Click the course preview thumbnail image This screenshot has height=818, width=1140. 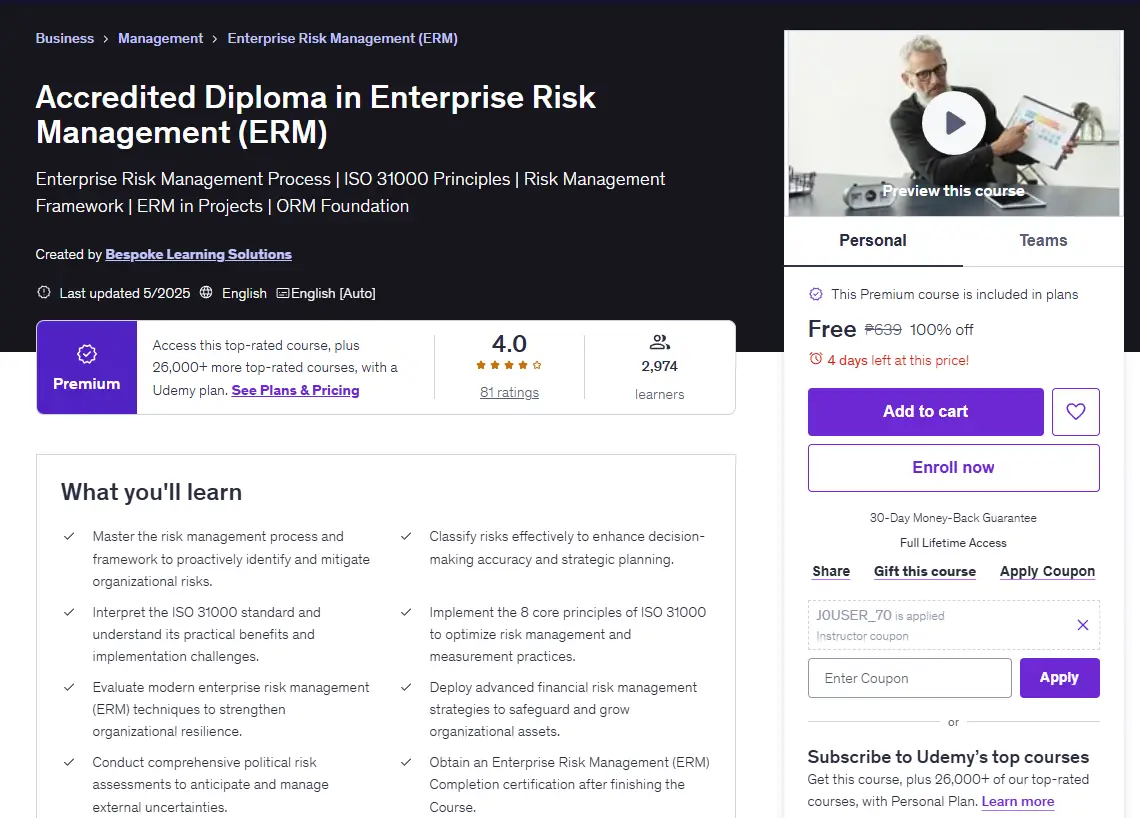pos(953,123)
